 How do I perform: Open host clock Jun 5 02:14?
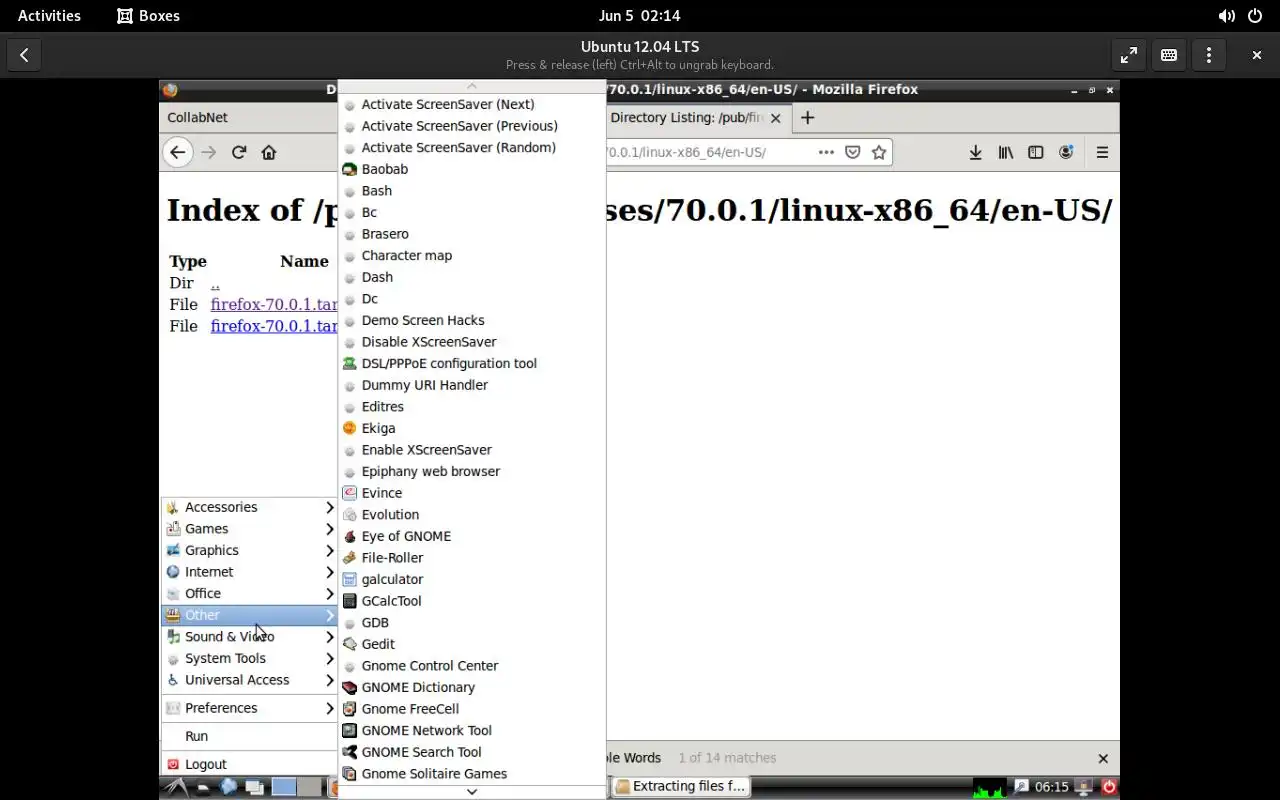(x=639, y=16)
